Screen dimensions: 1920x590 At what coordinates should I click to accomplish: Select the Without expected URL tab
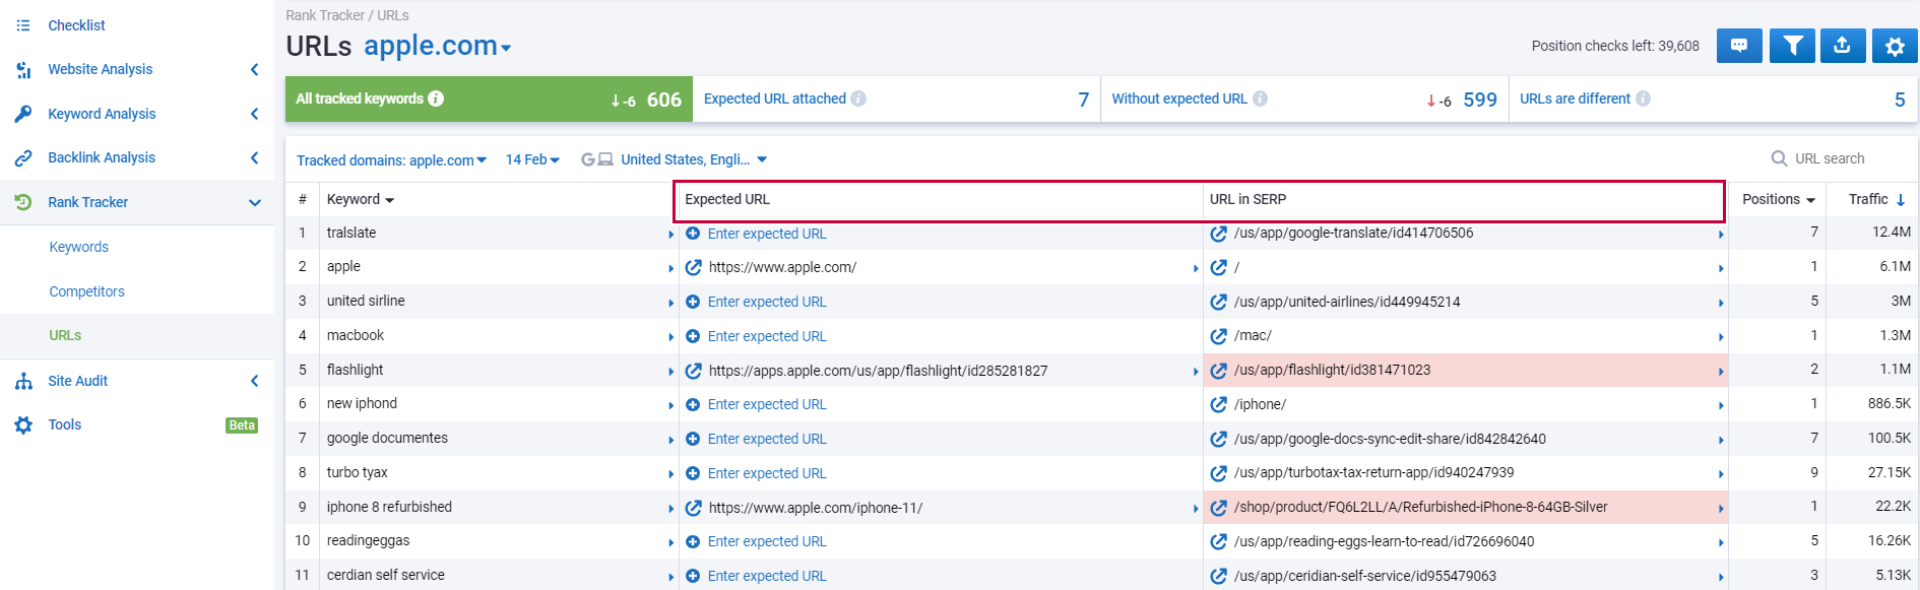(1304, 99)
